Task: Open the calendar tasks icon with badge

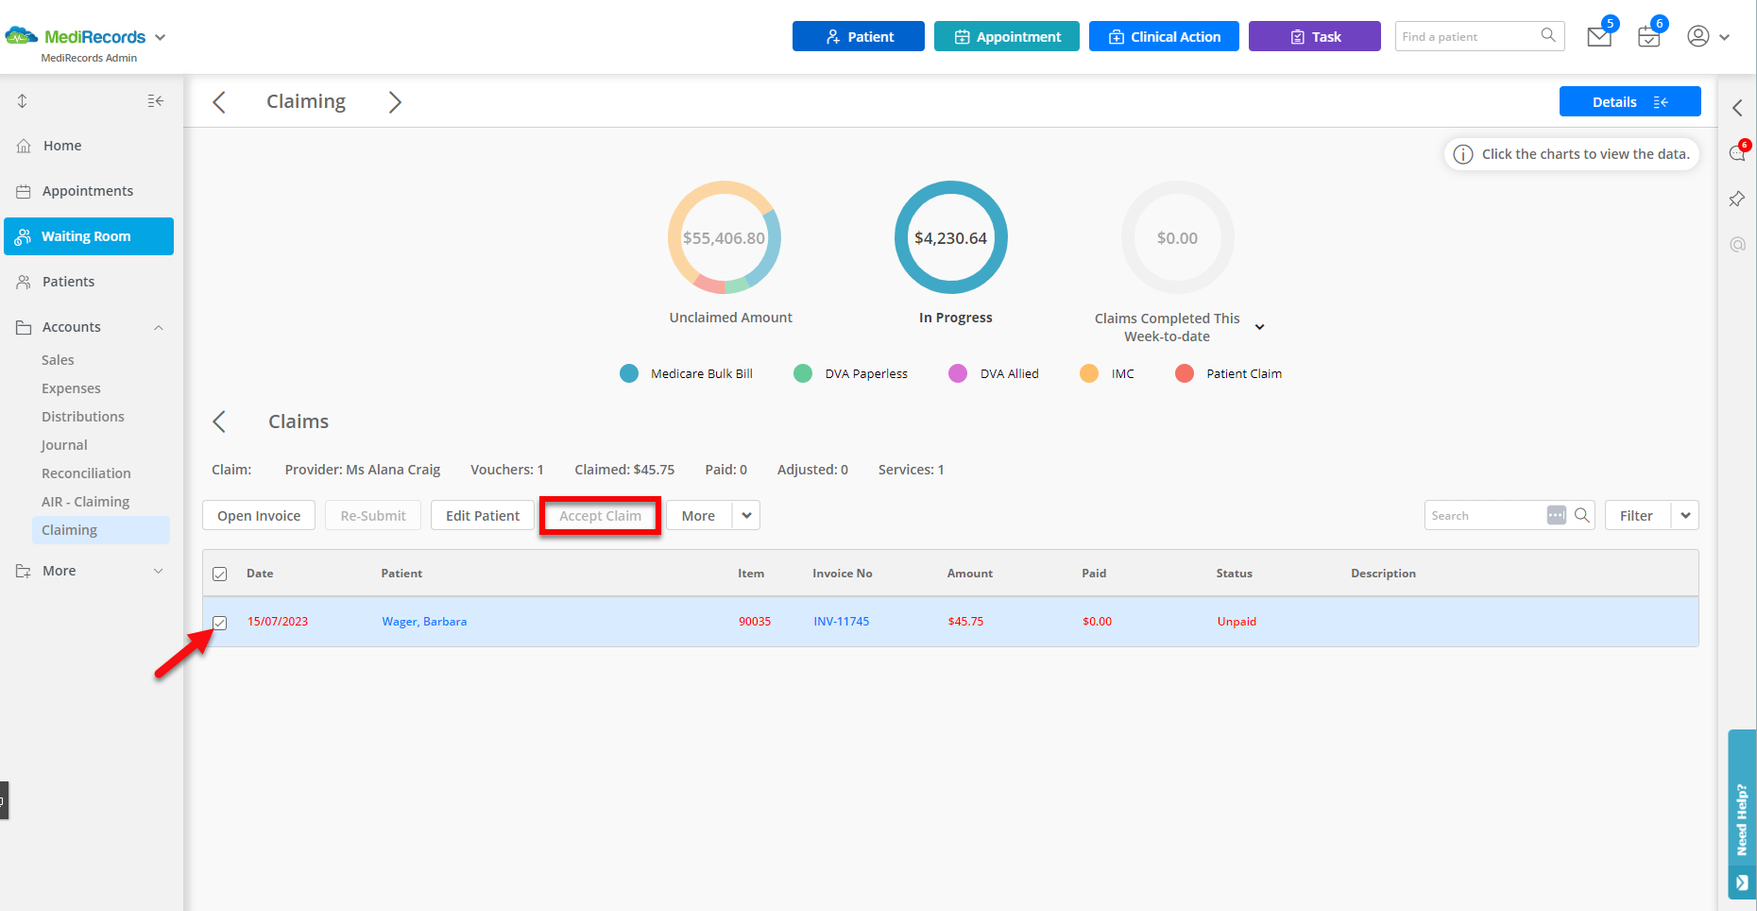Action: tap(1648, 37)
